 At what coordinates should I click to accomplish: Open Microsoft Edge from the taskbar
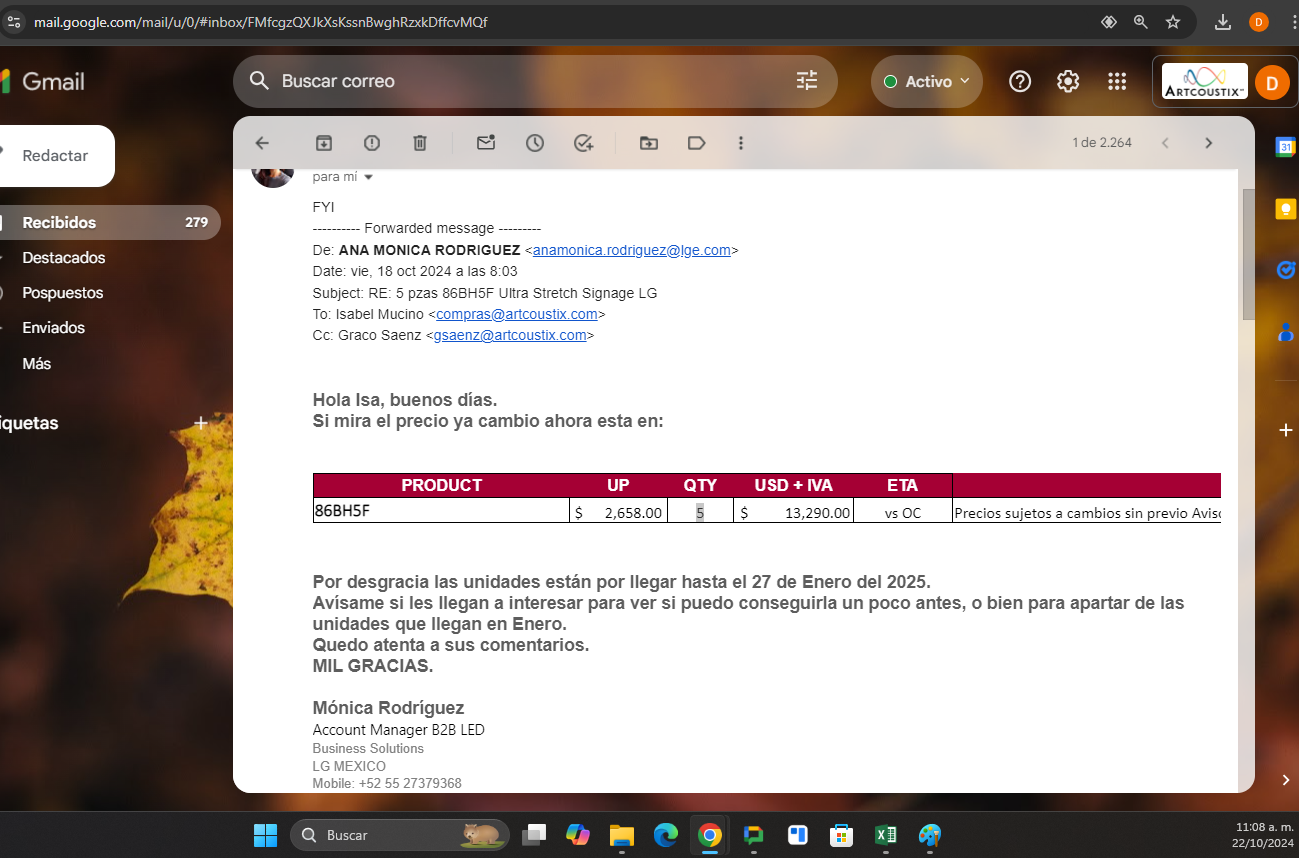(666, 835)
